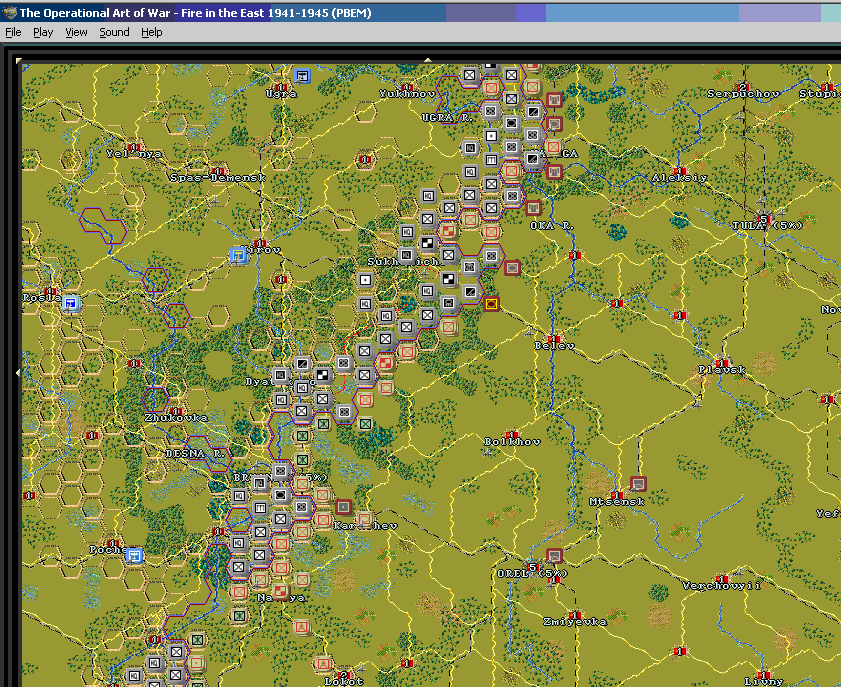Select the Soviet figure-symbol unit below Navlya

point(302,627)
